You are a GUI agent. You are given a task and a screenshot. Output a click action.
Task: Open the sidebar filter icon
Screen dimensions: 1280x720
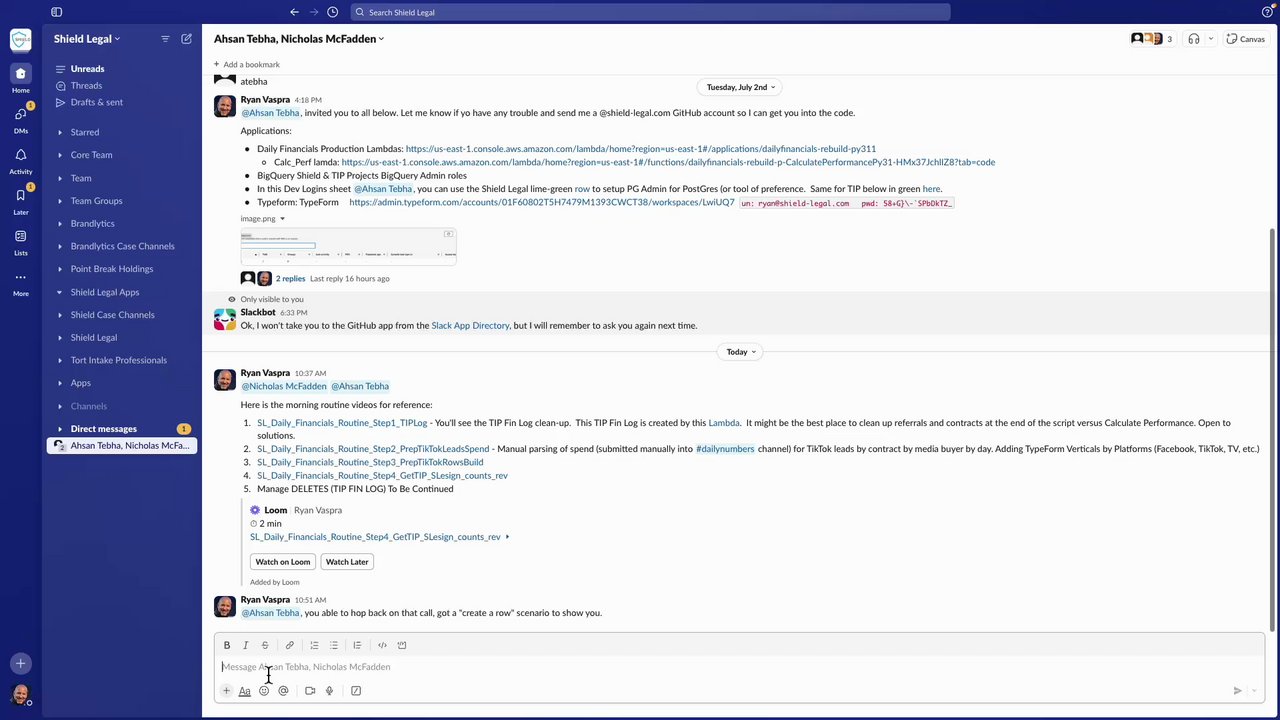click(x=165, y=39)
